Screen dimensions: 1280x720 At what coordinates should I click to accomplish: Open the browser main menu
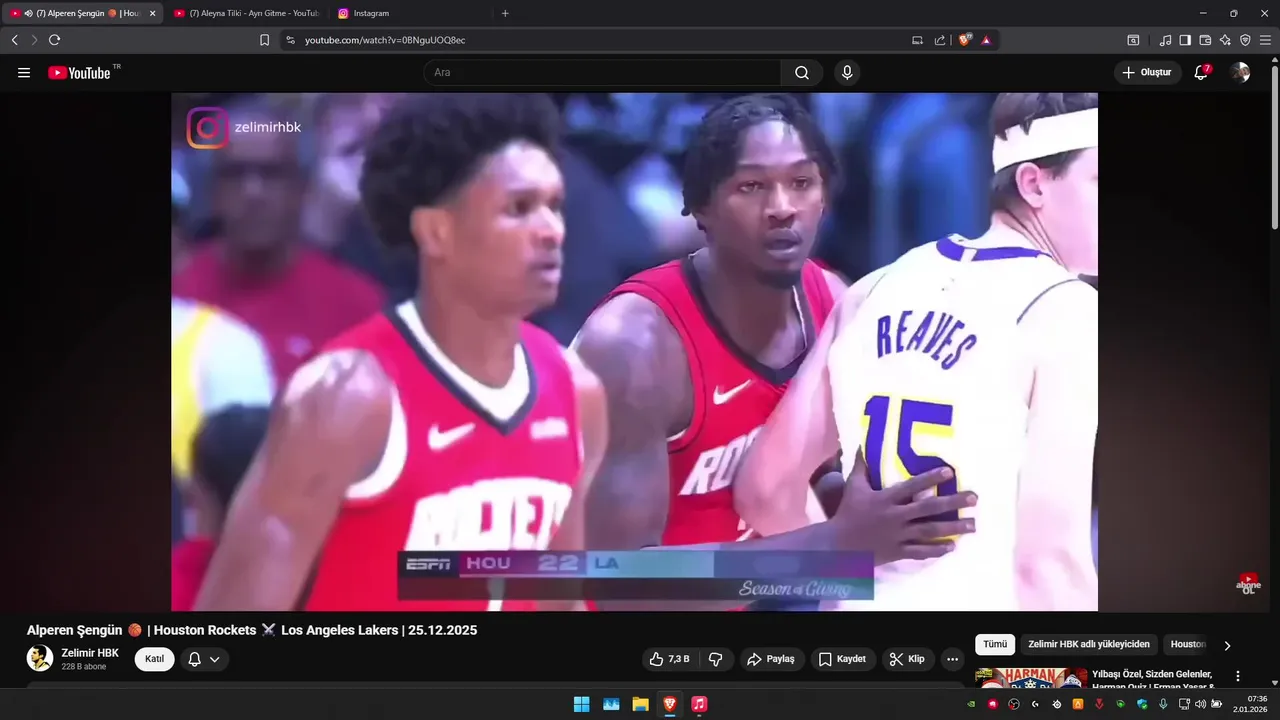[1265, 40]
